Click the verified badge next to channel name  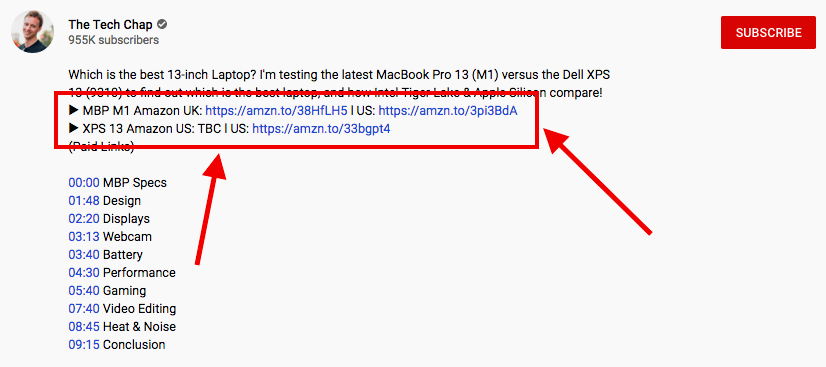tap(163, 24)
